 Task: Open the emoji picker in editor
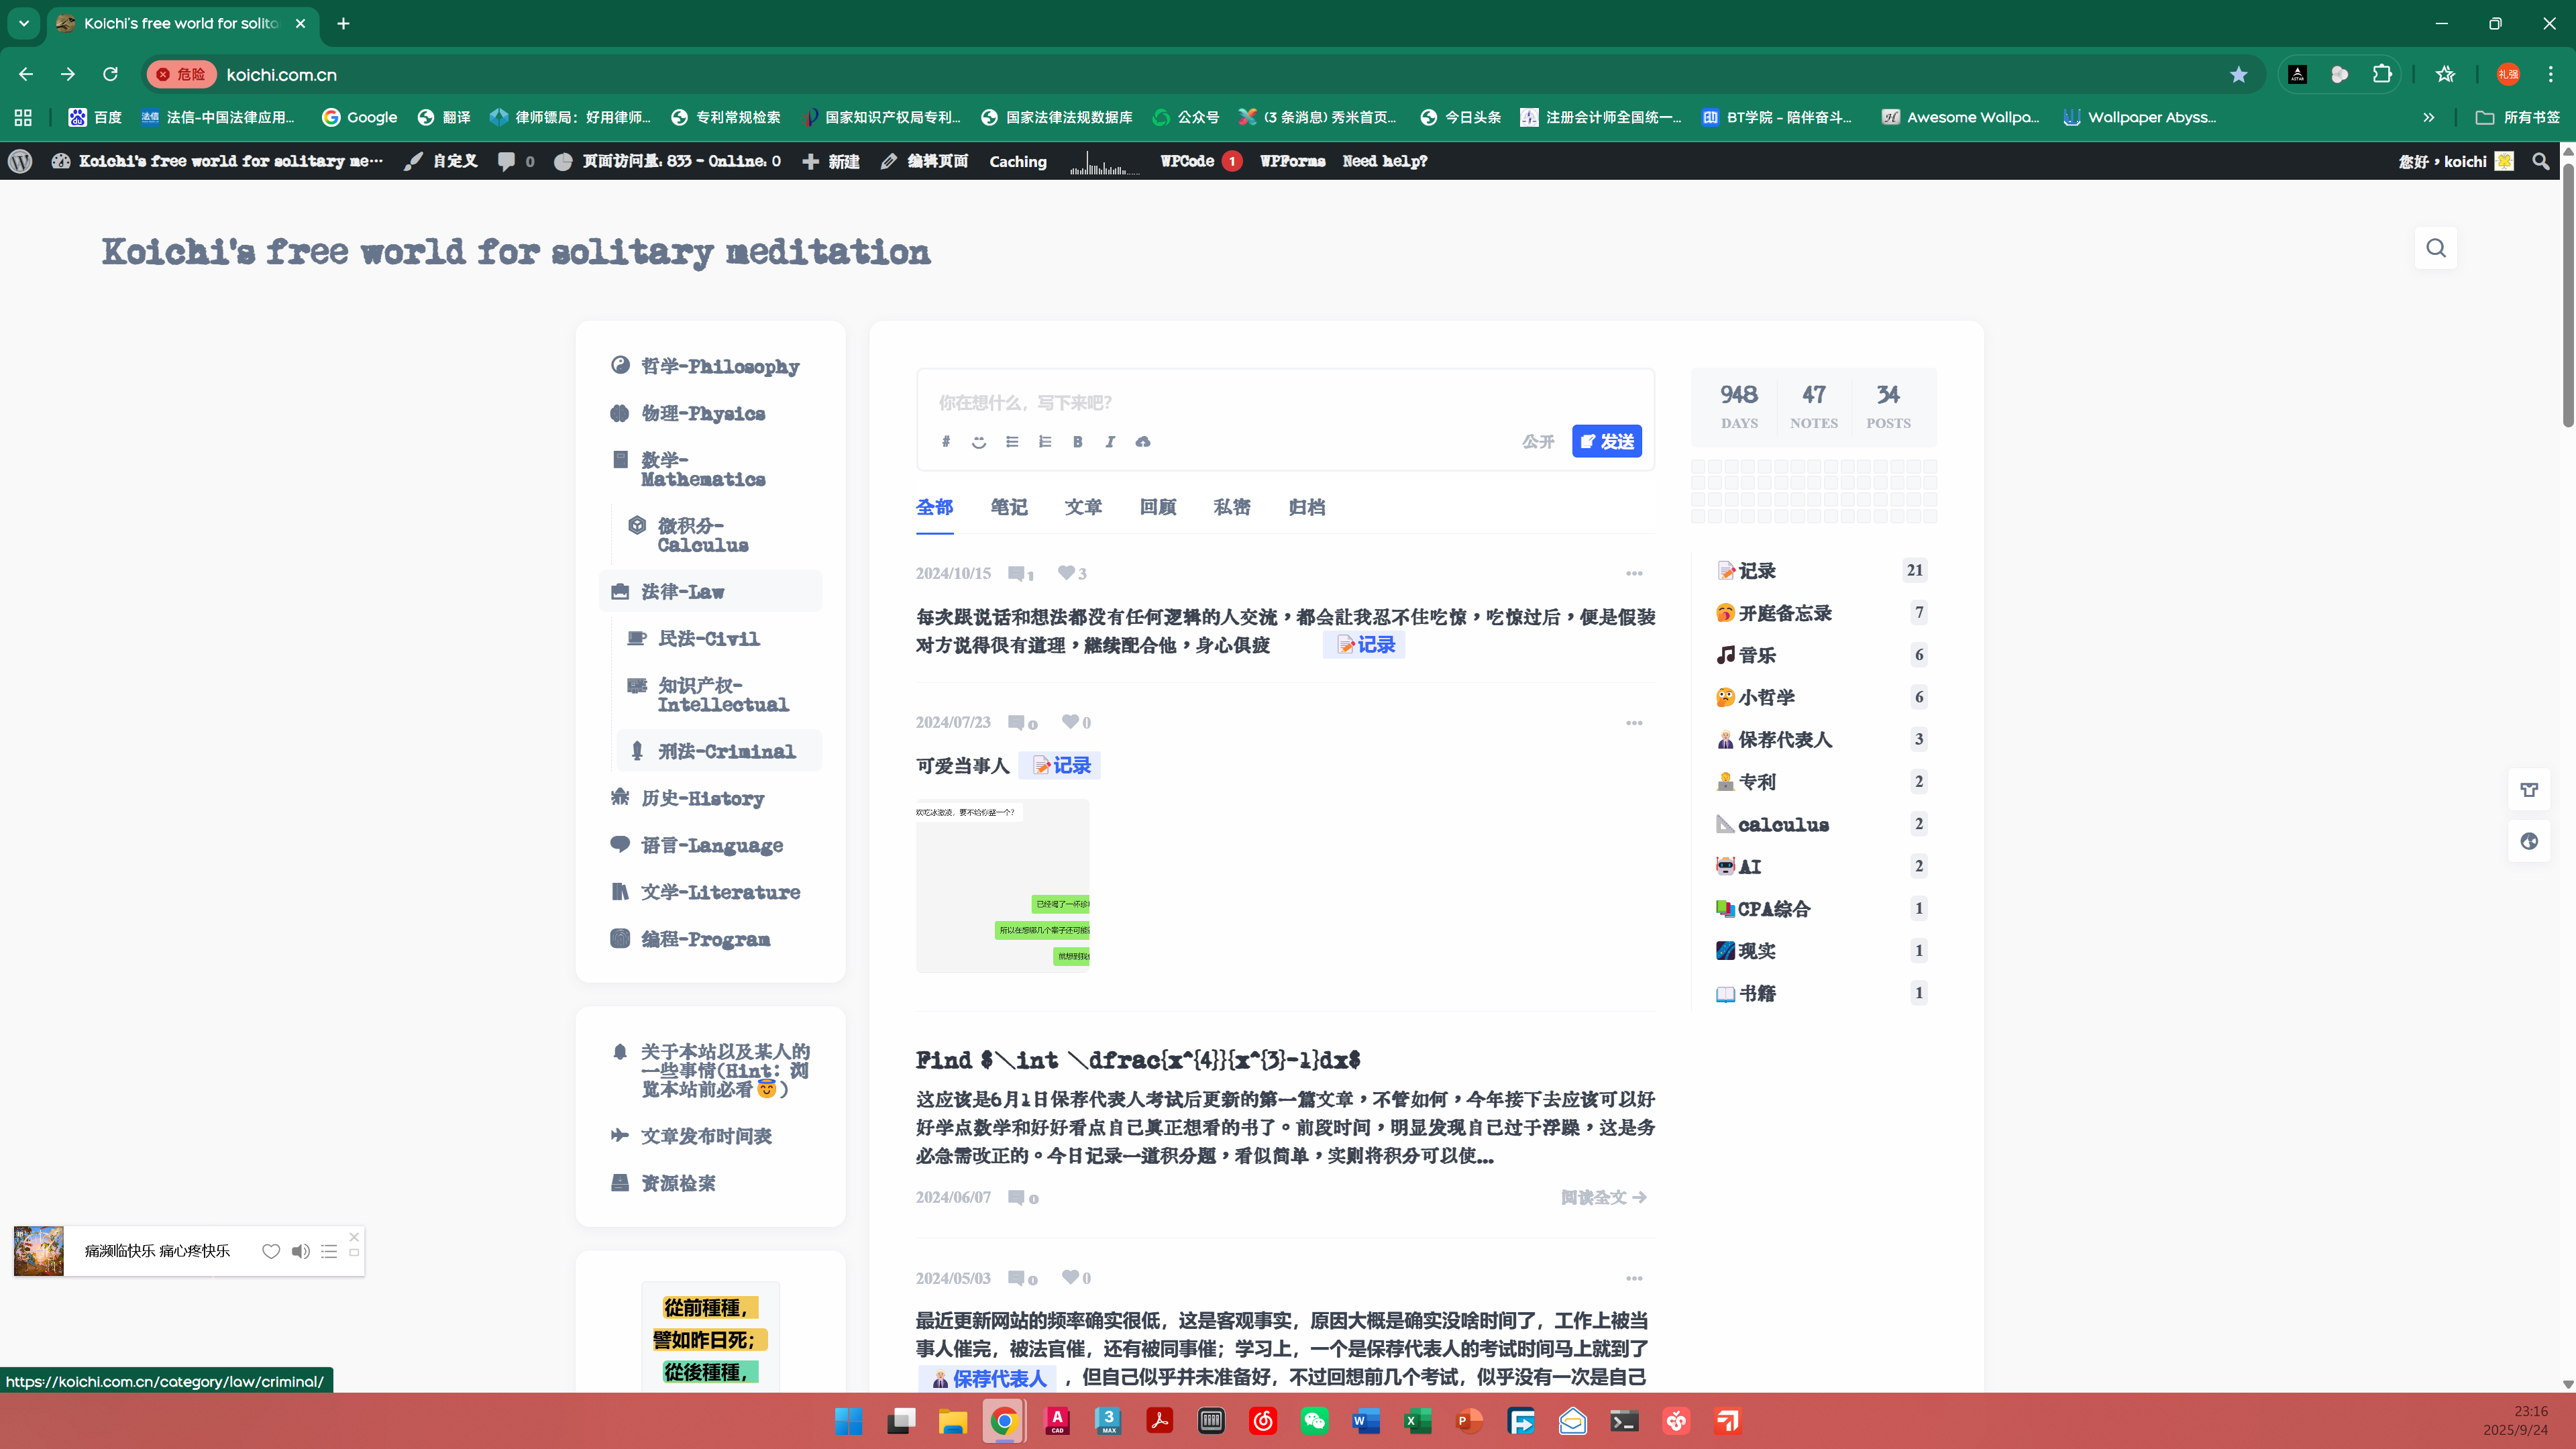tap(979, 441)
